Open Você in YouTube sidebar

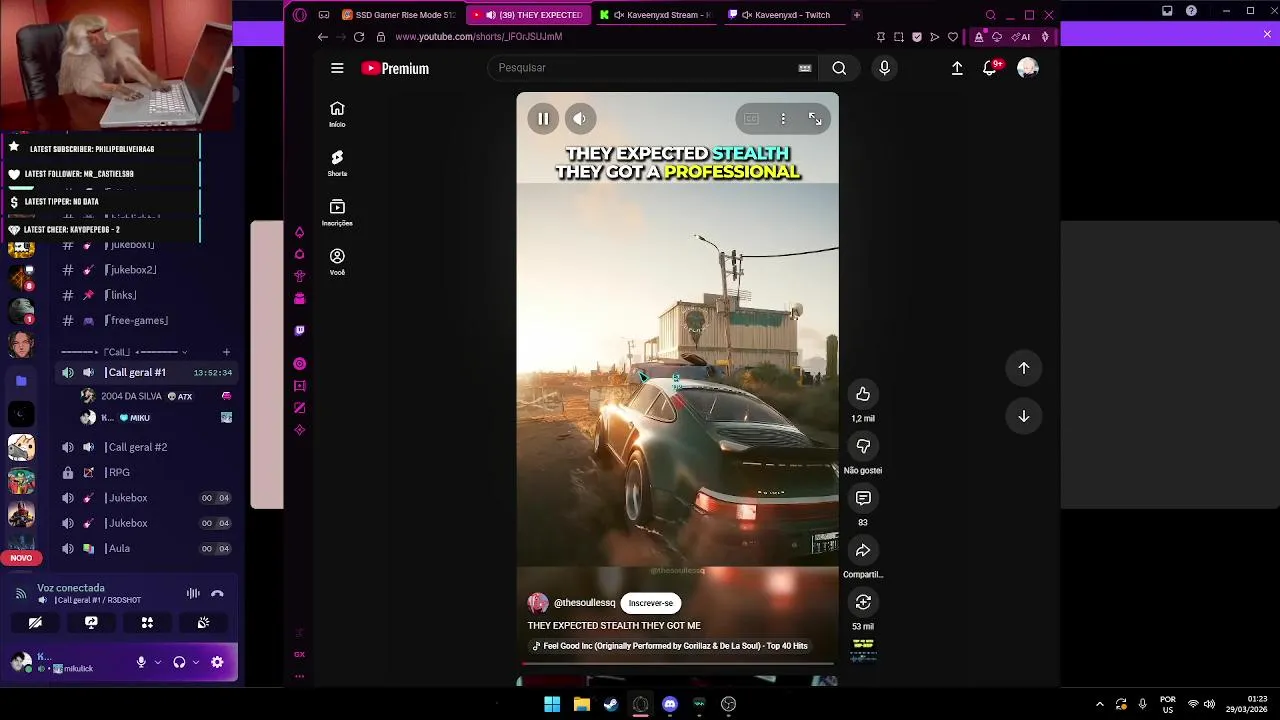[337, 262]
